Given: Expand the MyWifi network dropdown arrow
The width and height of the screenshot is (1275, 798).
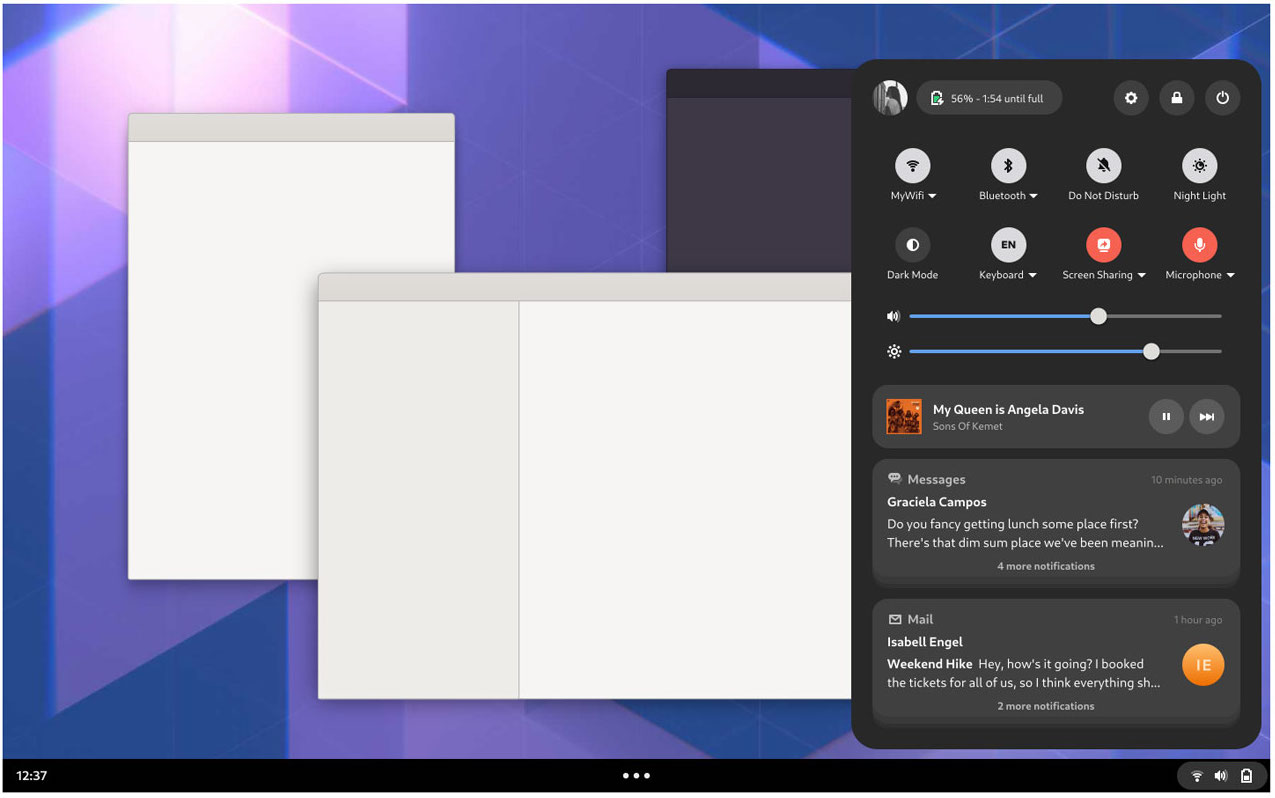Looking at the screenshot, I should pyautogui.click(x=932, y=196).
